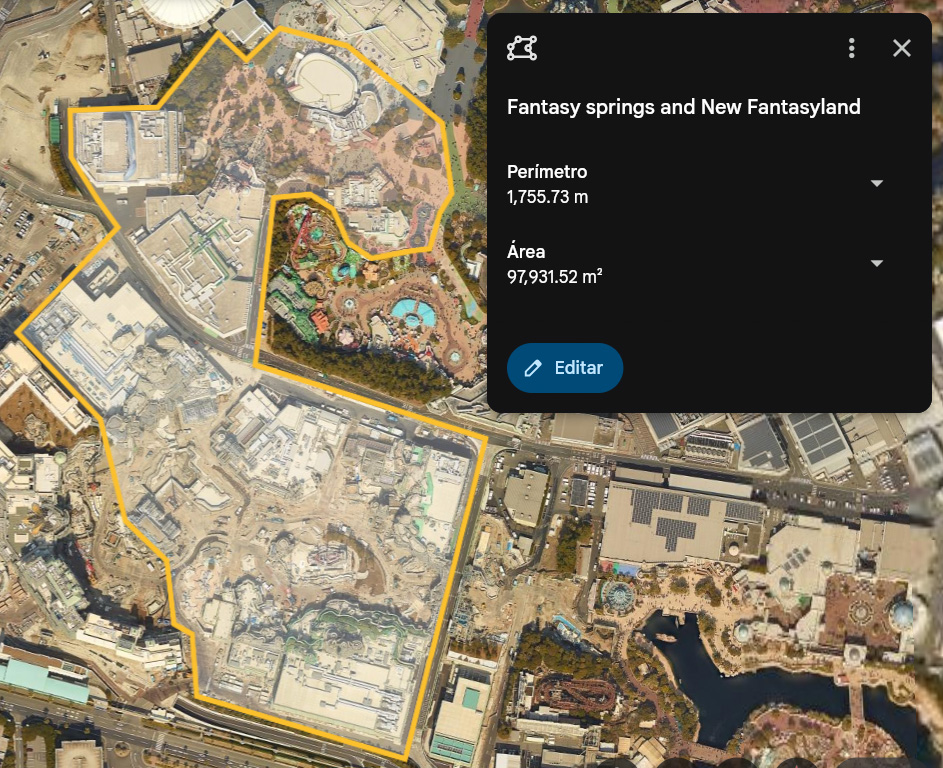Select the title Fantasy springs and New Fantasyland

683,107
